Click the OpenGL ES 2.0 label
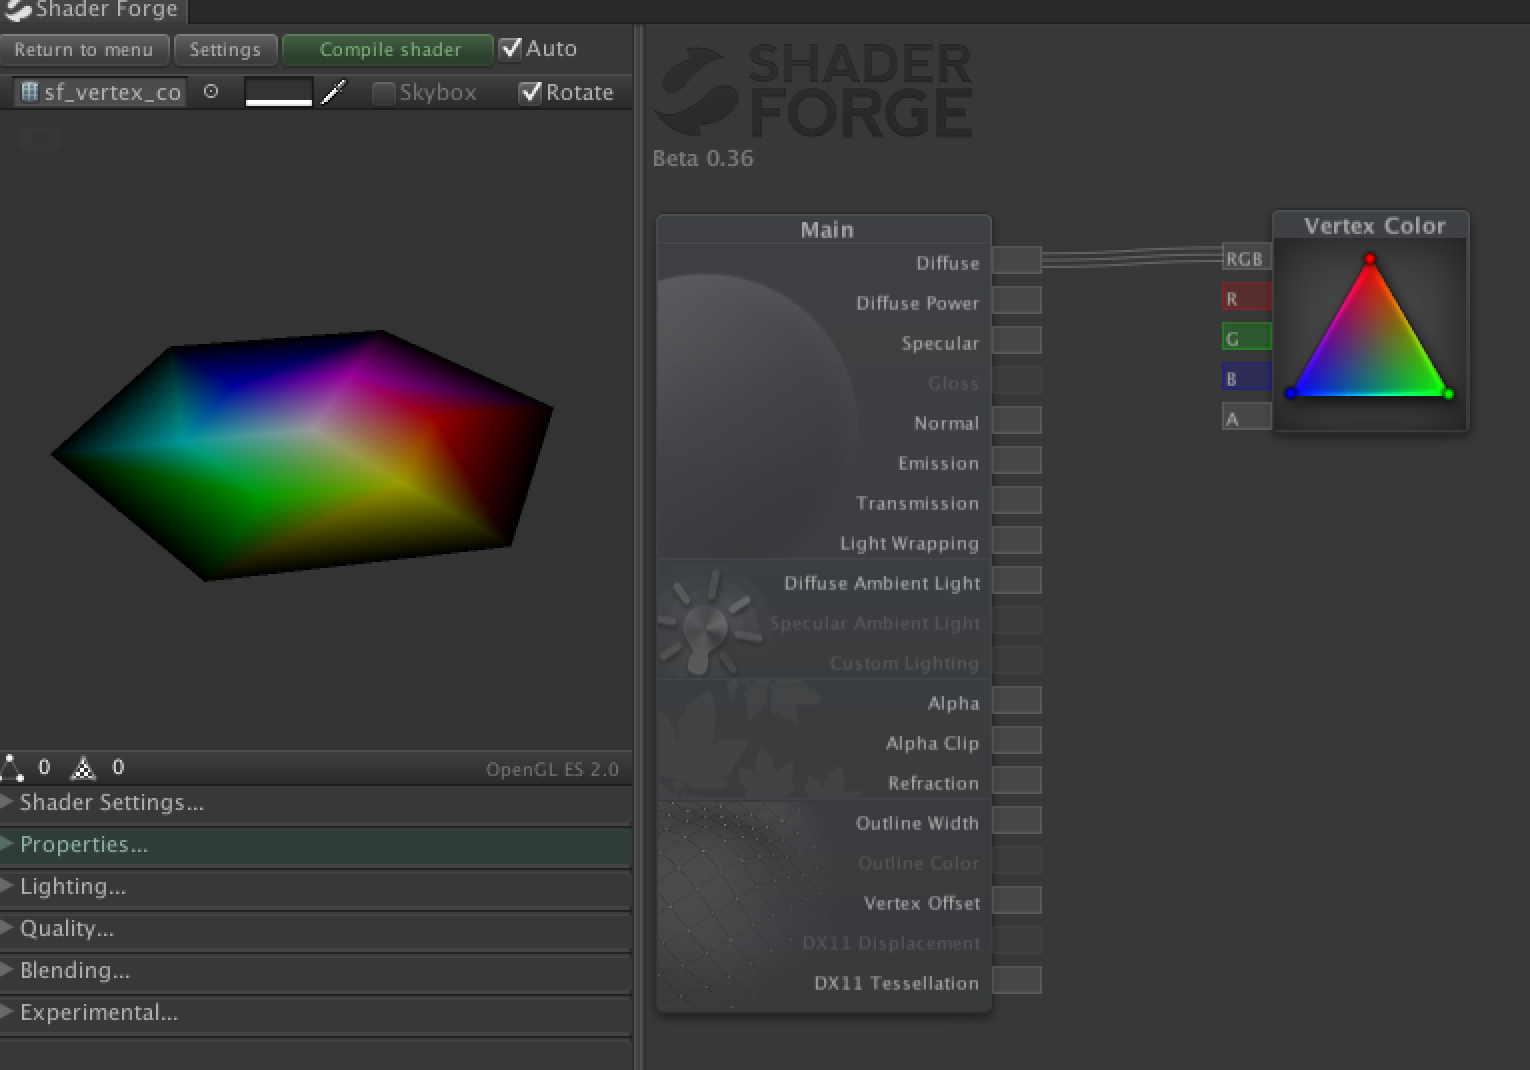Screen dimensions: 1530x1070 [552, 770]
